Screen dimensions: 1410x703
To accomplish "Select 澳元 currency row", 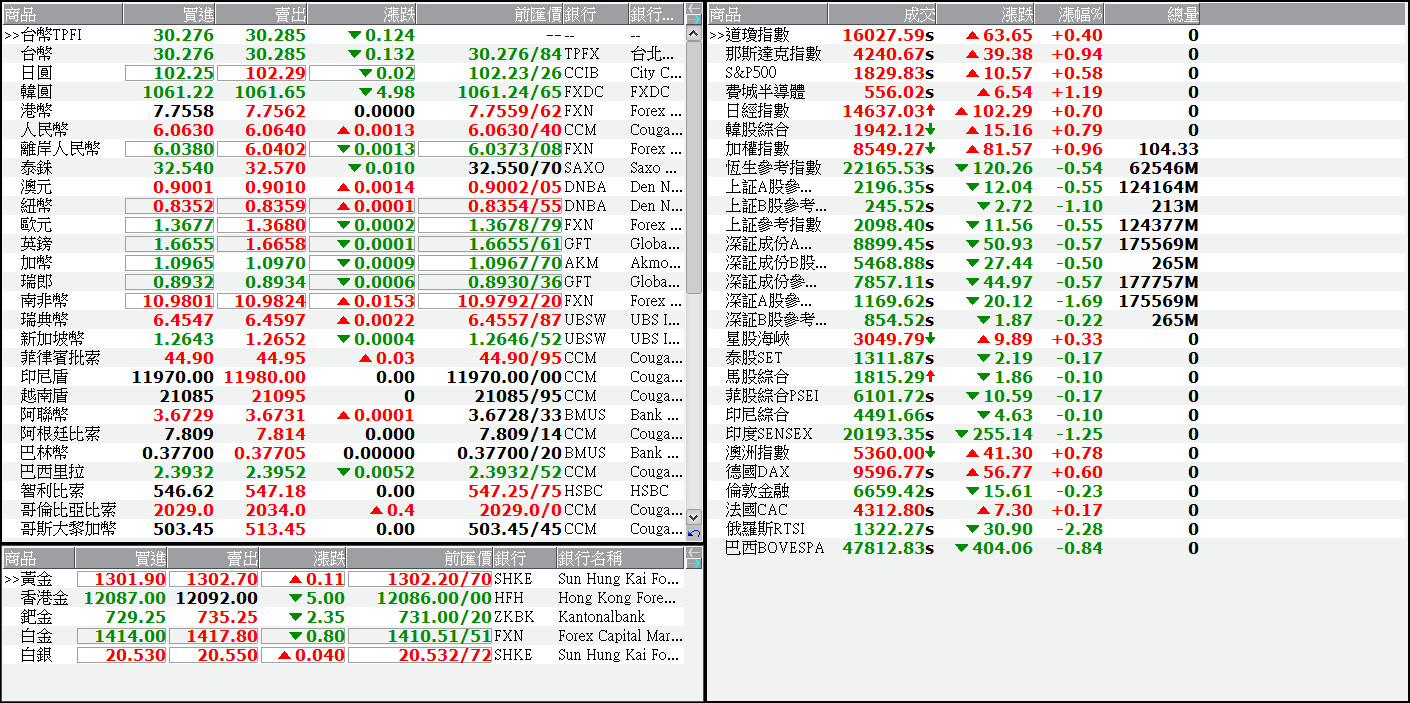I will click(343, 187).
